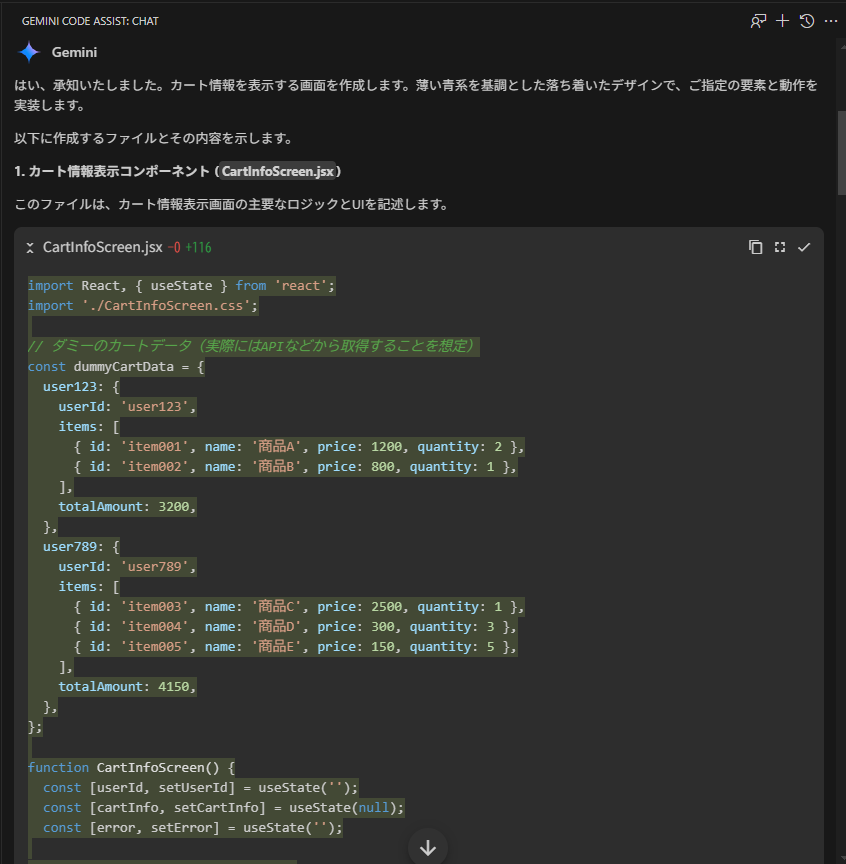Click the code line containing 'item004'
This screenshot has height=864, width=846.
coord(295,627)
